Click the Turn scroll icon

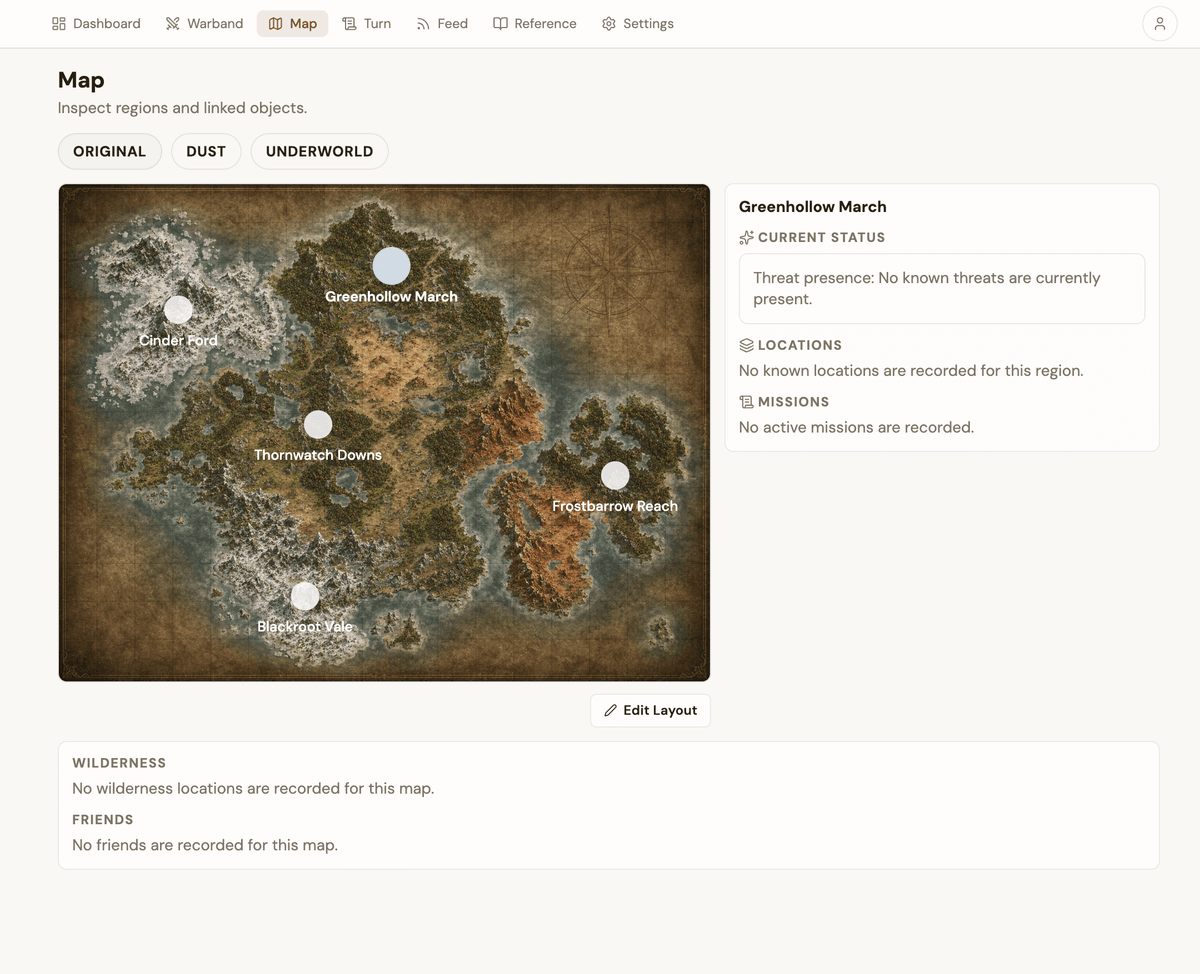(x=349, y=23)
